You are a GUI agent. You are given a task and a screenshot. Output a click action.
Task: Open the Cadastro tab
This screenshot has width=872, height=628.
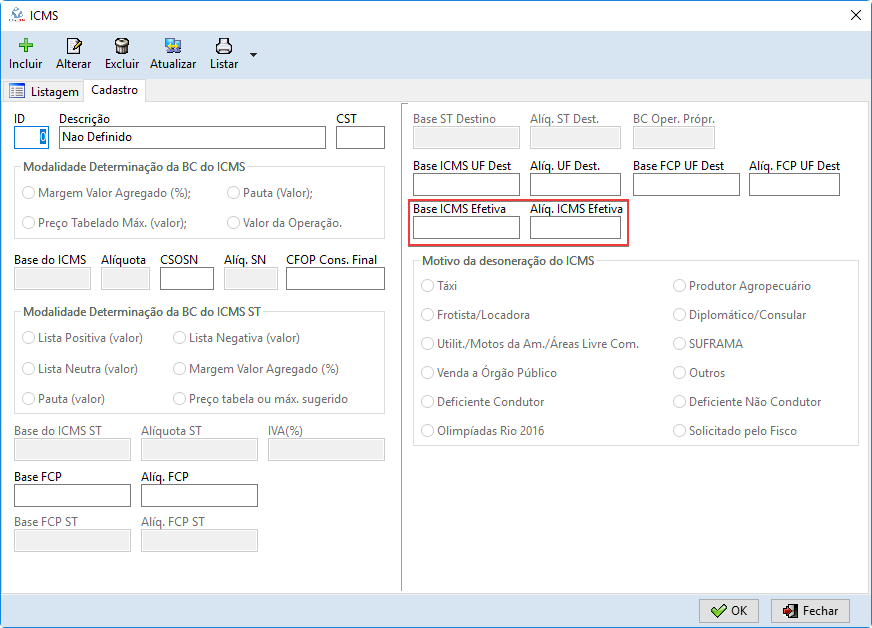114,90
